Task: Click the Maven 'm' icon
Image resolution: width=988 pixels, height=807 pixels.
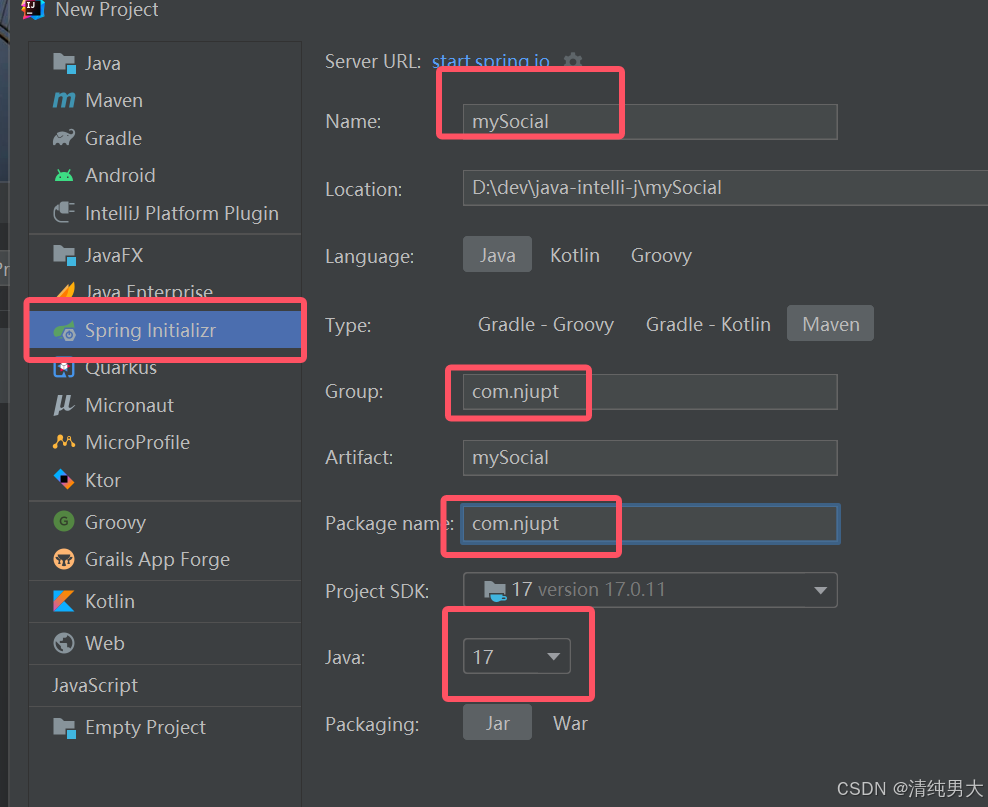Action: (64, 100)
